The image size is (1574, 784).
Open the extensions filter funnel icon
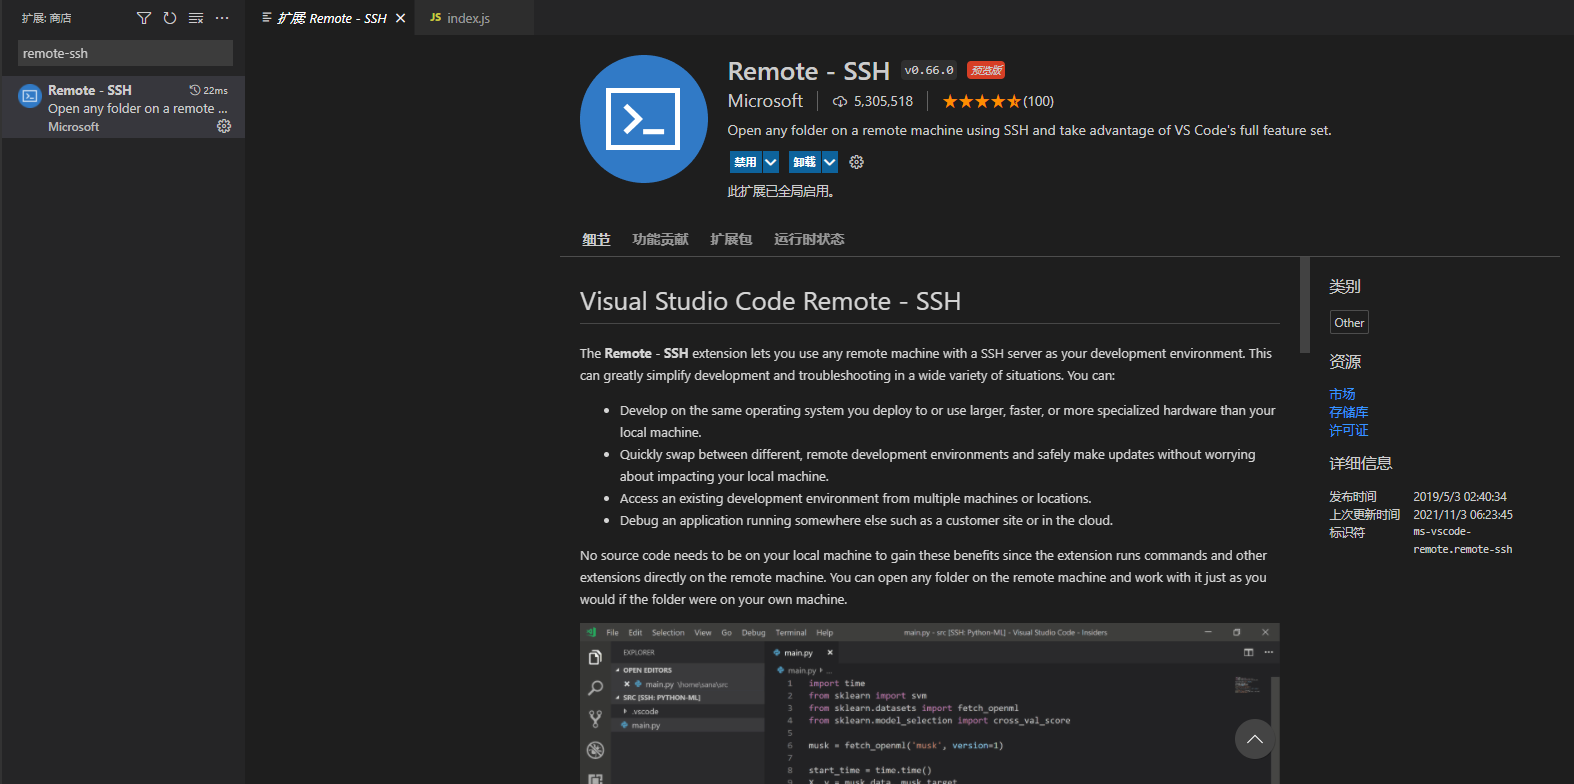(144, 18)
